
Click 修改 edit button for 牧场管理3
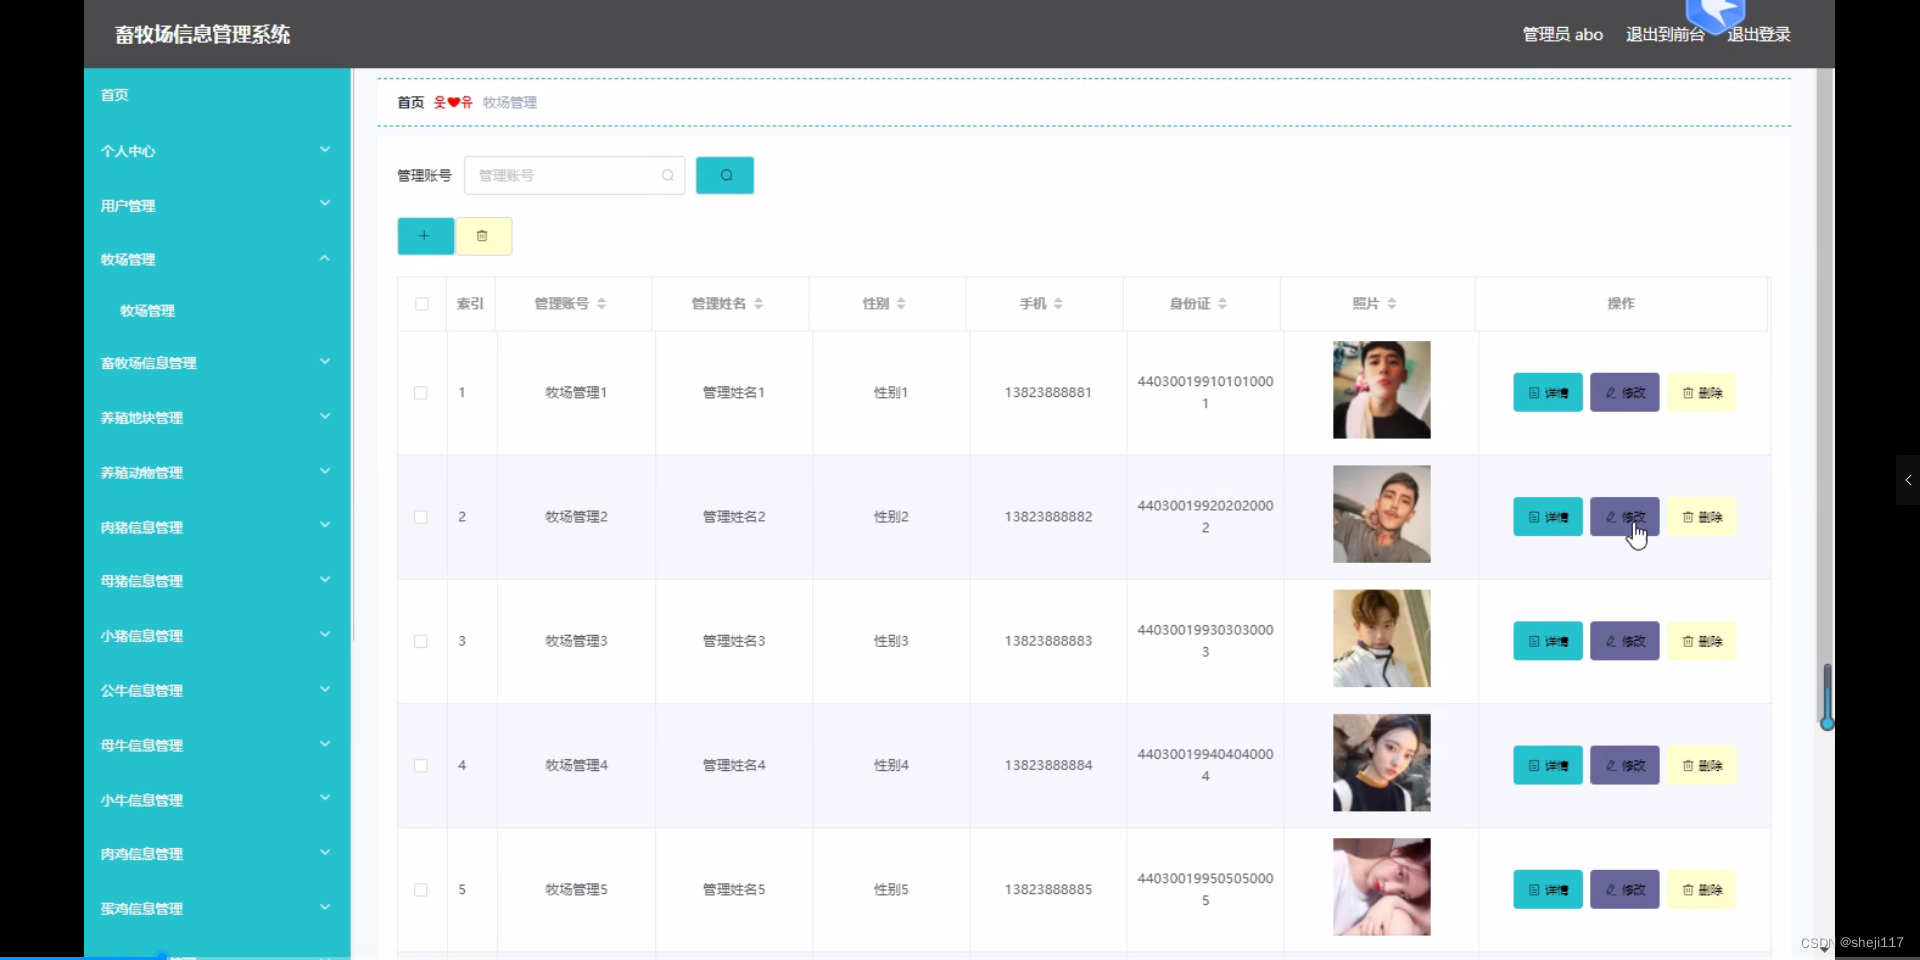[1625, 641]
